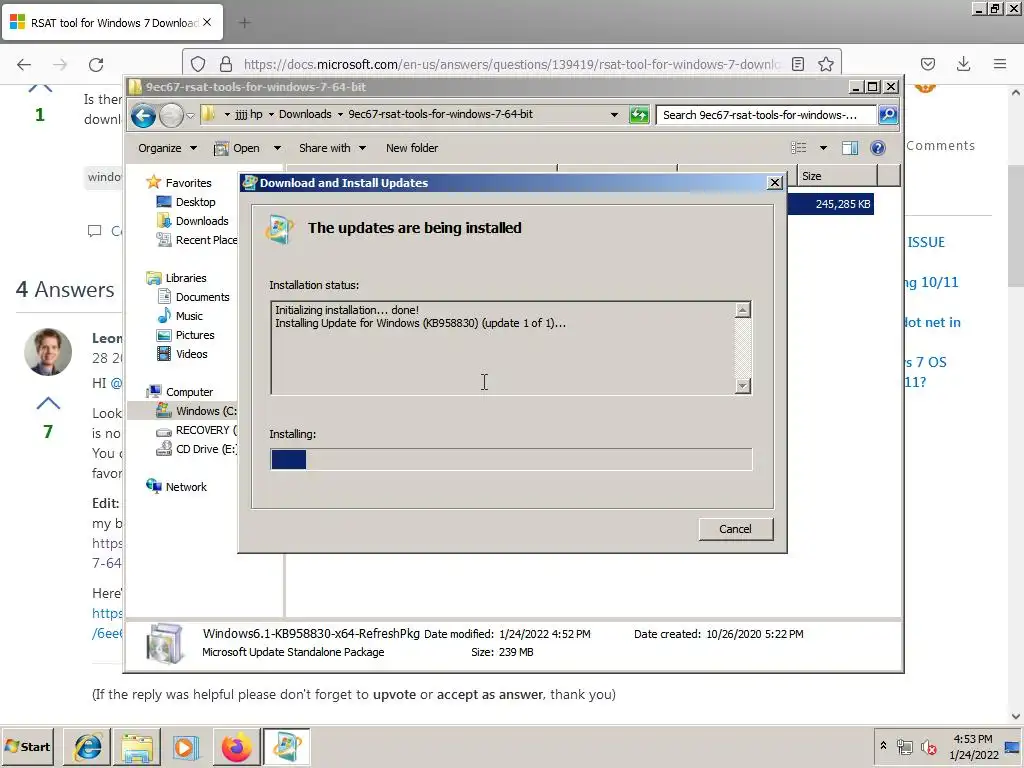Click the Firefox URL address bar
This screenshot has height=768, width=1024.
511,64
